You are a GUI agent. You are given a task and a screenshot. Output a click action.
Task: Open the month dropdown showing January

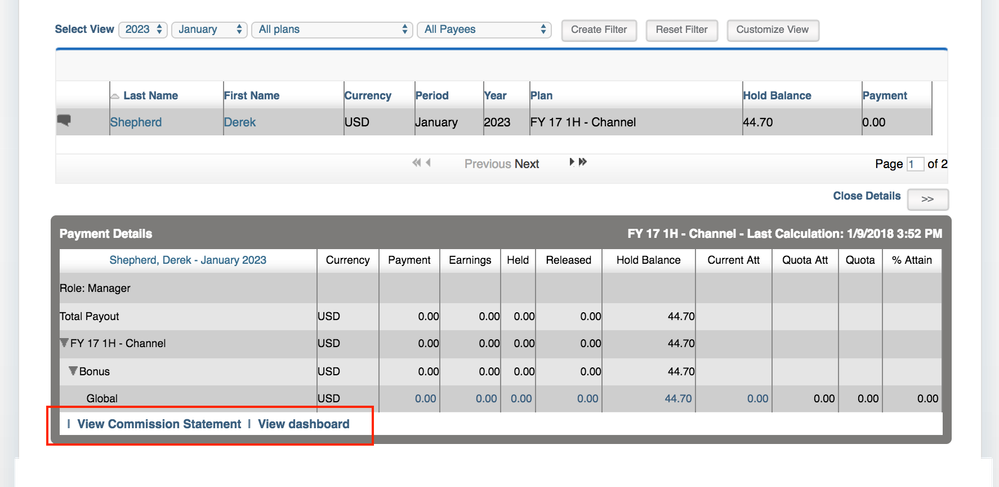(x=210, y=29)
